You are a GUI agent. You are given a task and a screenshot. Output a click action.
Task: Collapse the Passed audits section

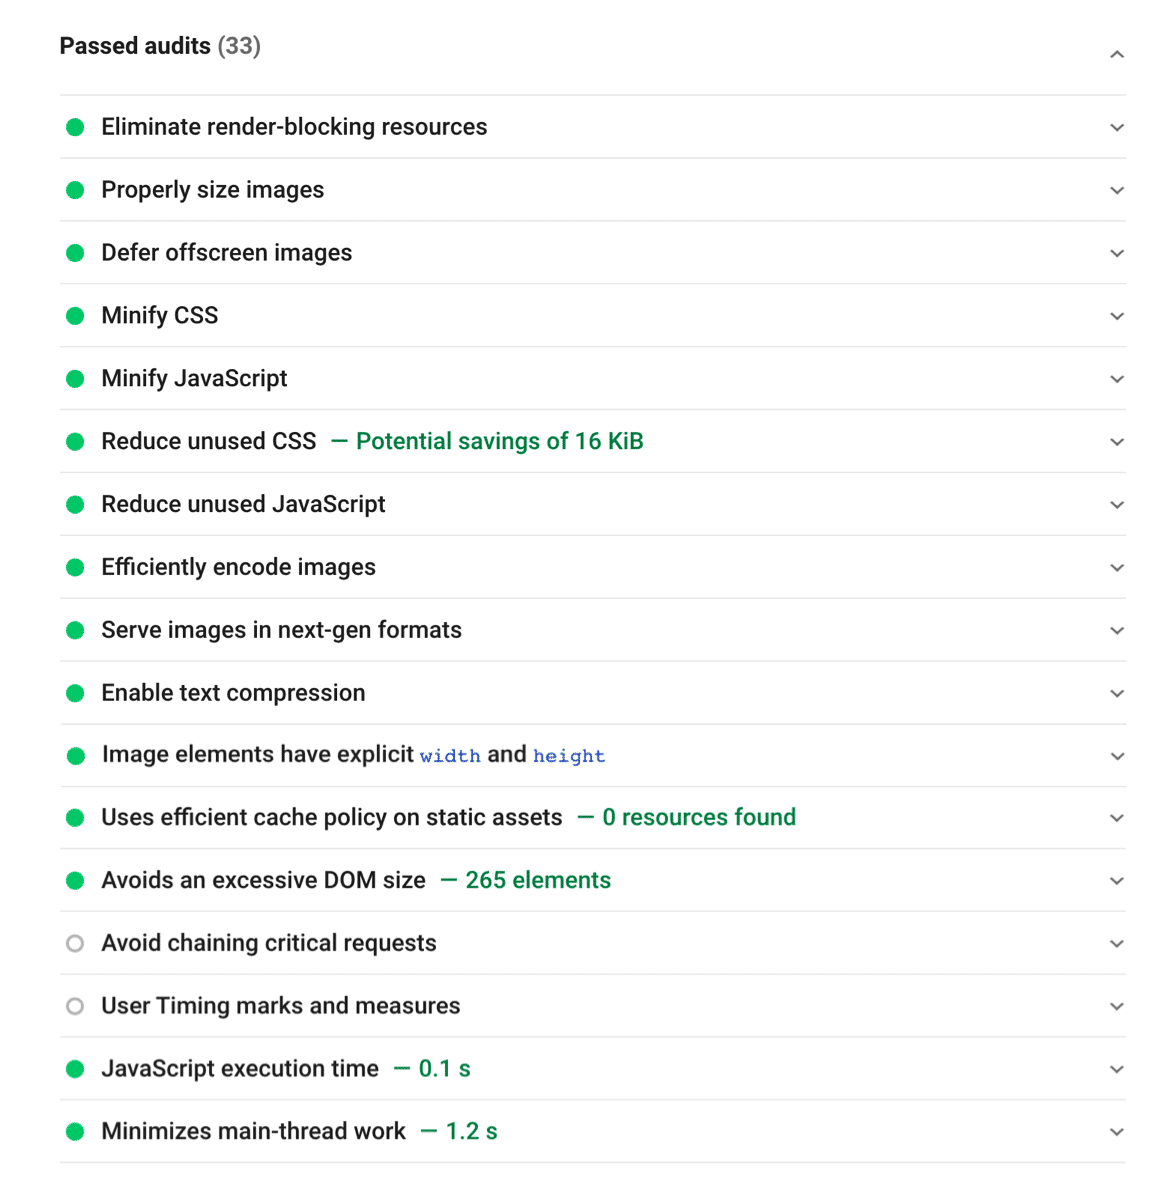pos(1117,54)
